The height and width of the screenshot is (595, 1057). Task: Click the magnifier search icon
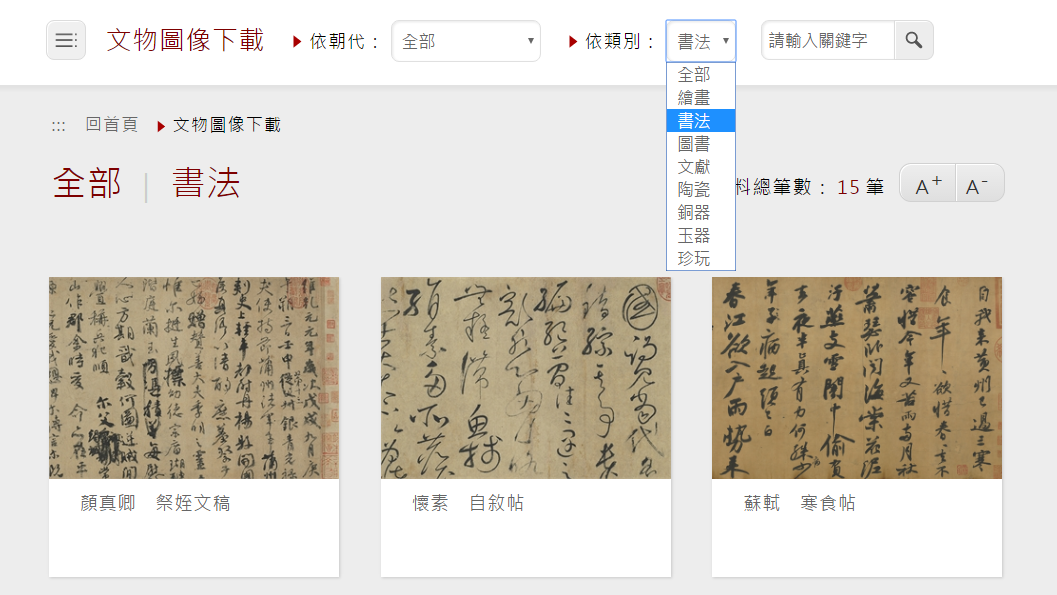pyautogui.click(x=913, y=40)
